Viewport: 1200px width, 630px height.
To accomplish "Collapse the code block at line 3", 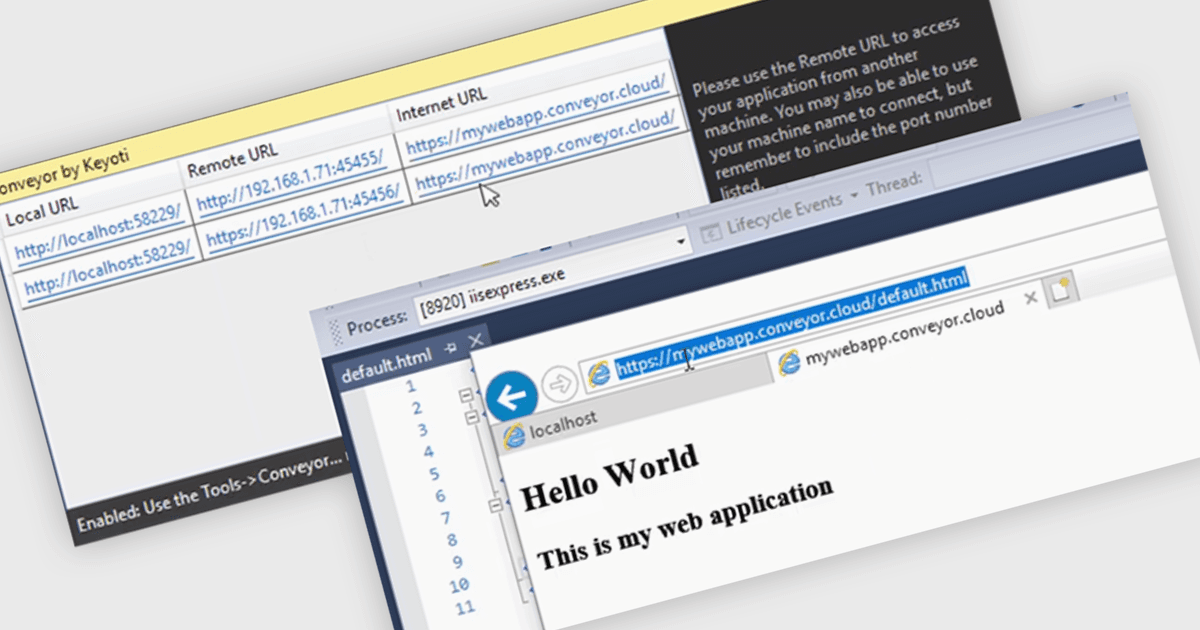I will click(x=473, y=418).
